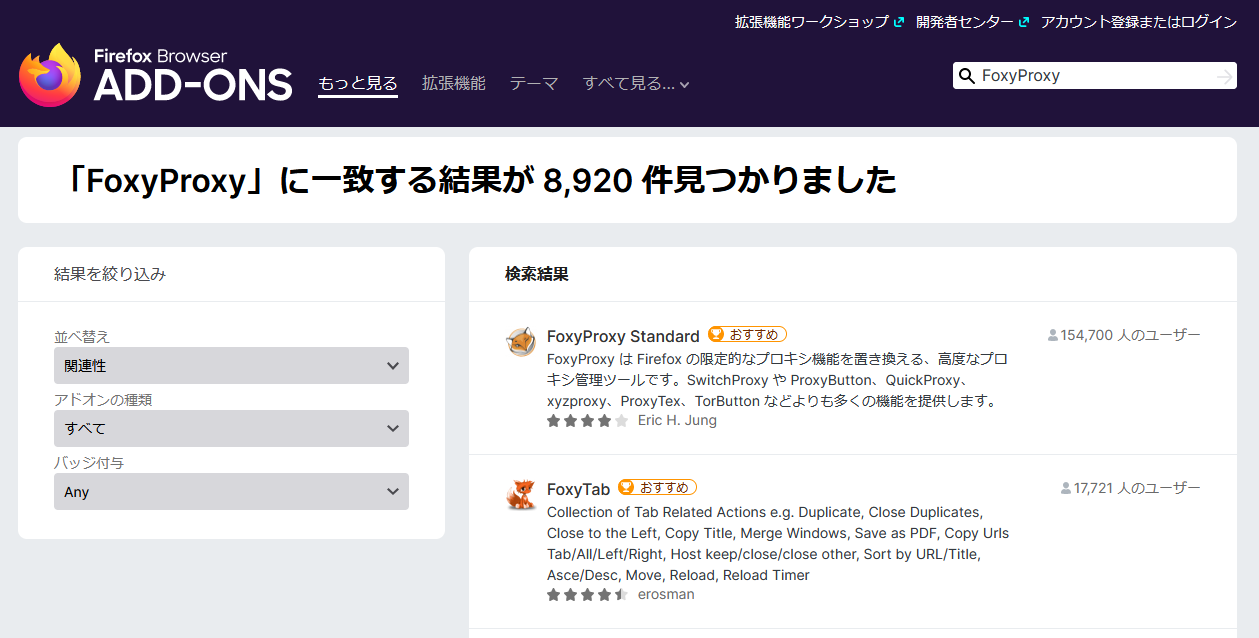Click the FoxyTab fox icon
Image resolution: width=1259 pixels, height=638 pixels.
click(x=521, y=494)
